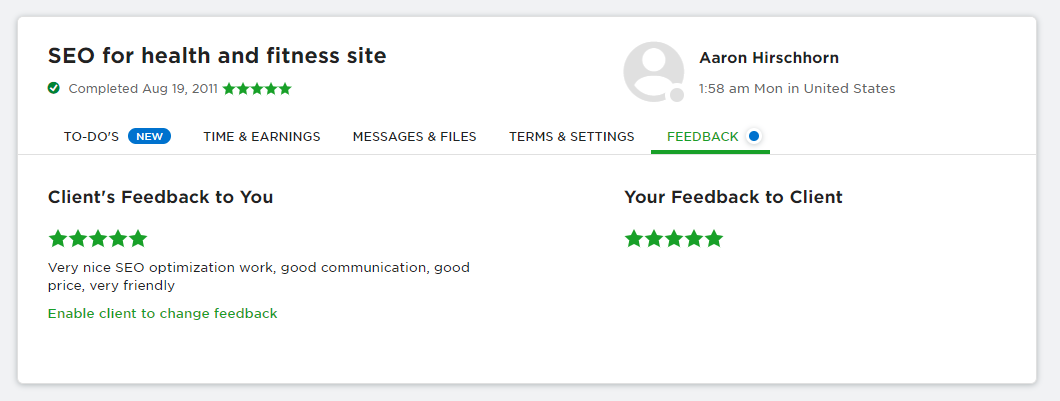Switch to the Time & Earnings tab
Image resolution: width=1060 pixels, height=401 pixels.
(261, 136)
